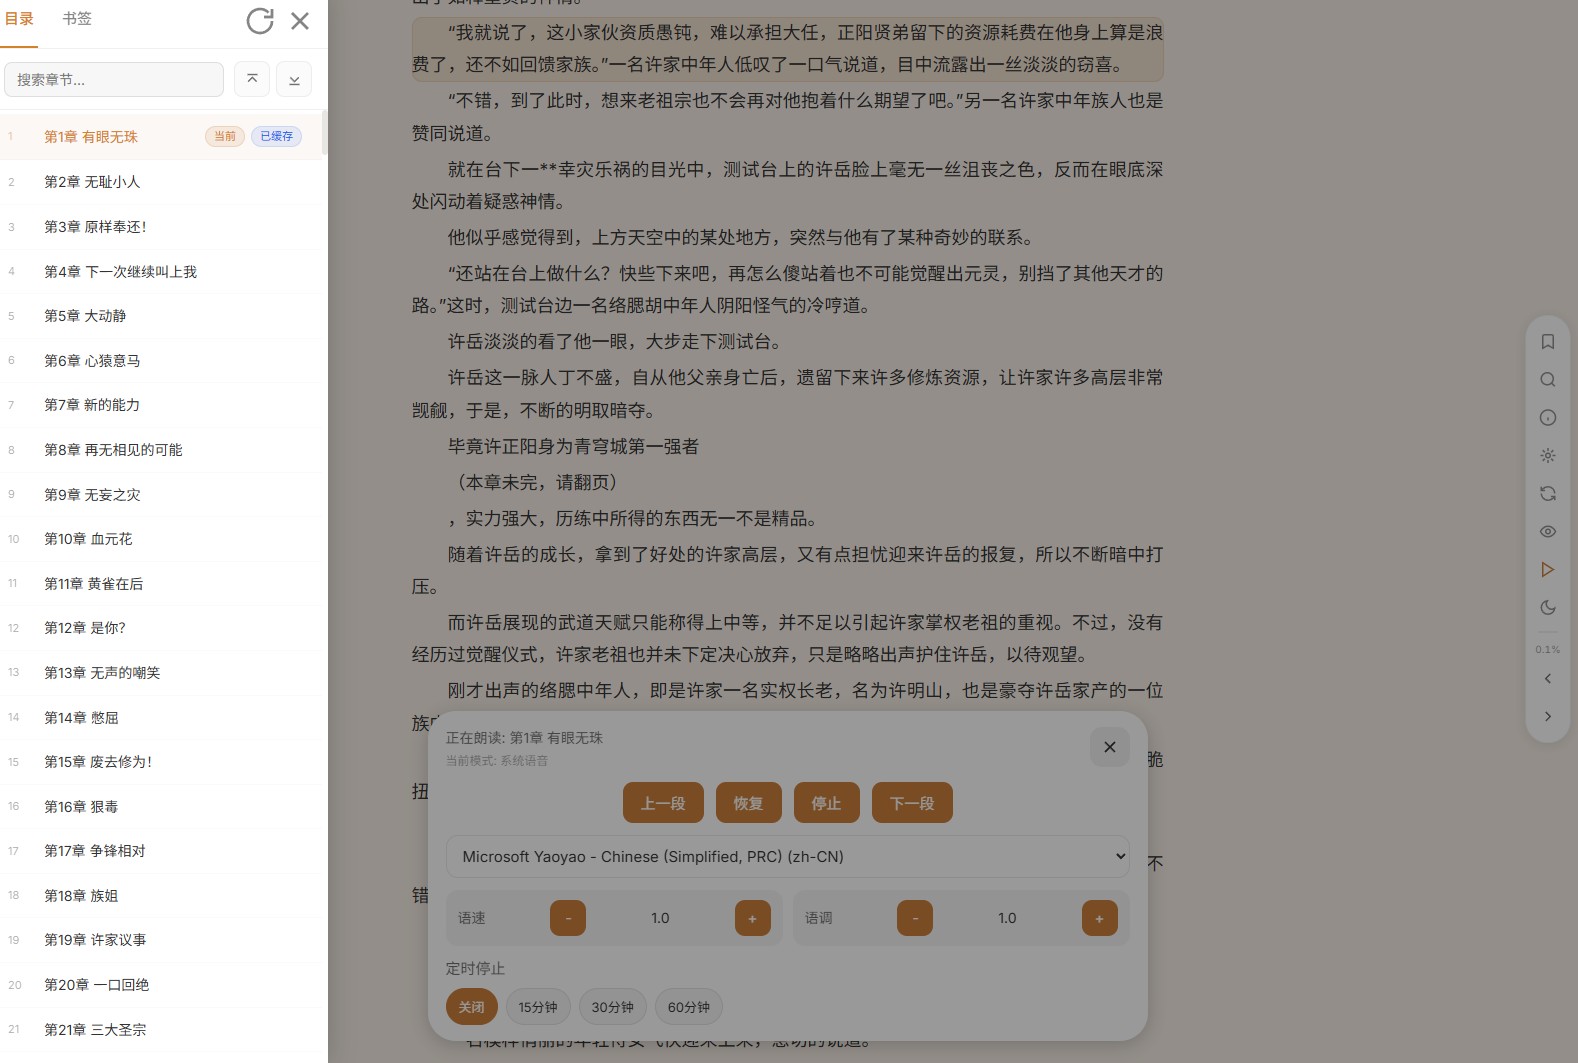Open book info icon in side toolbar

point(1548,418)
